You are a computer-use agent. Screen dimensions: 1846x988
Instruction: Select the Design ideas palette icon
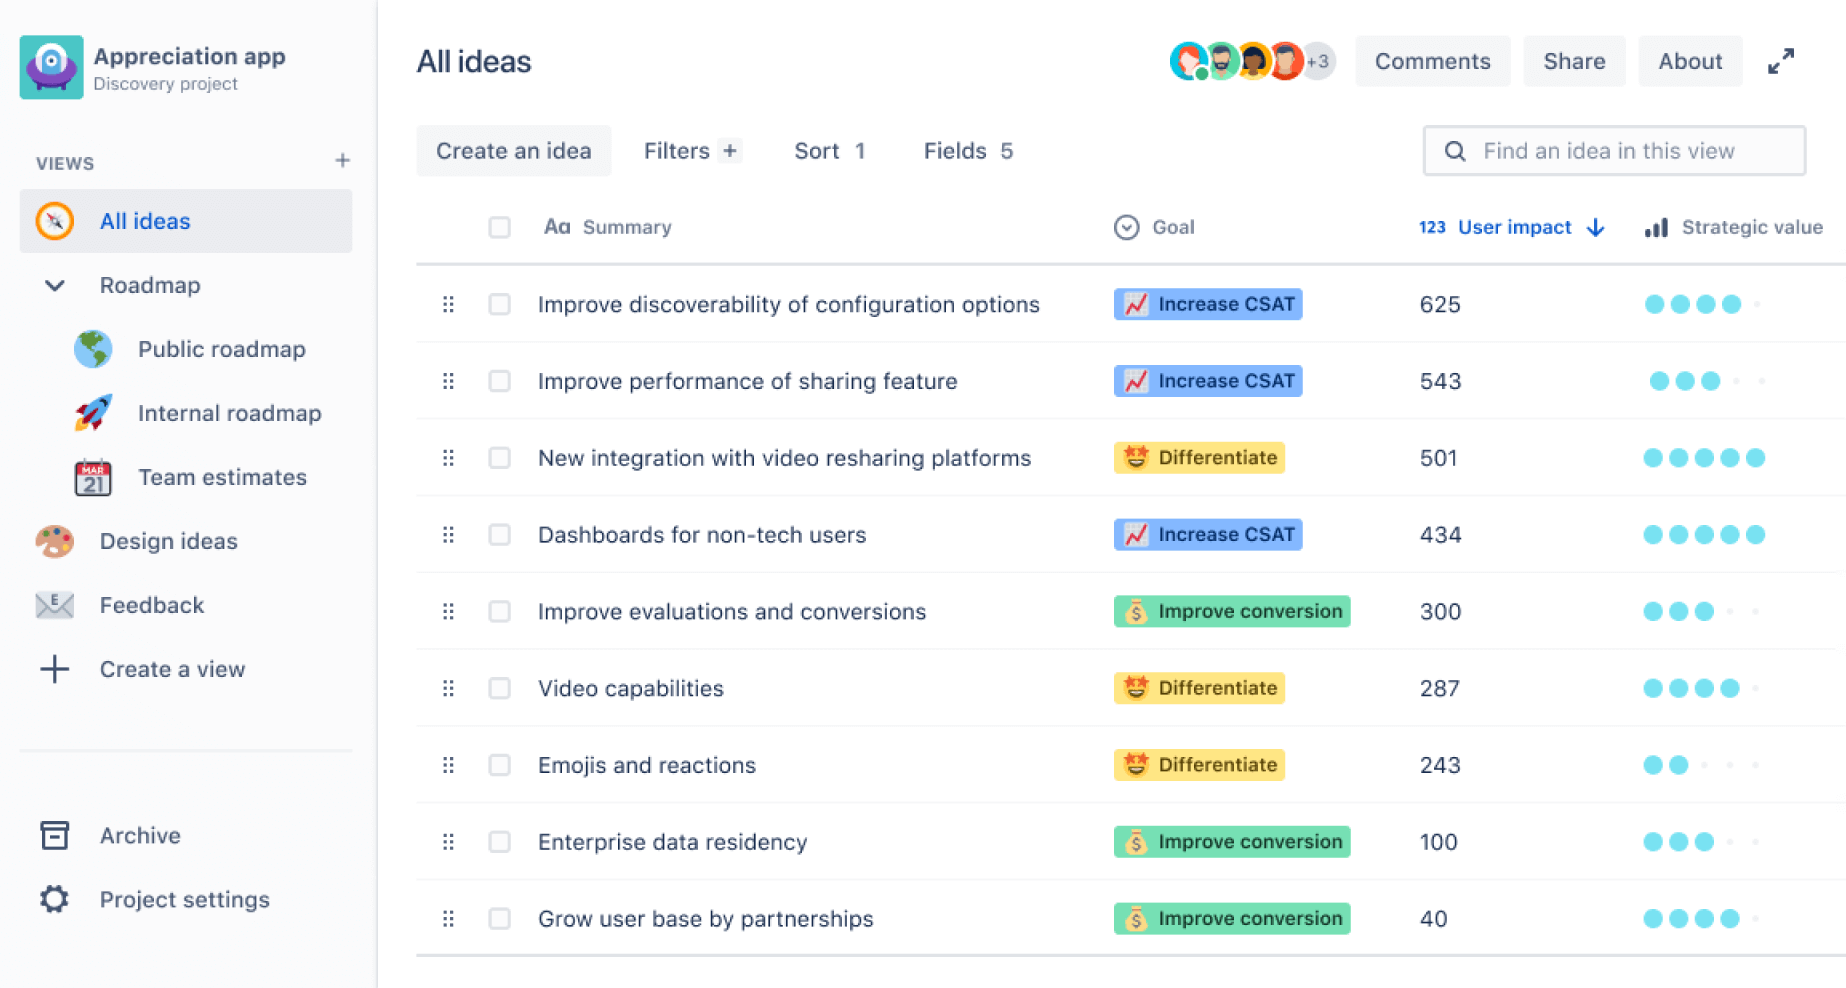point(55,541)
